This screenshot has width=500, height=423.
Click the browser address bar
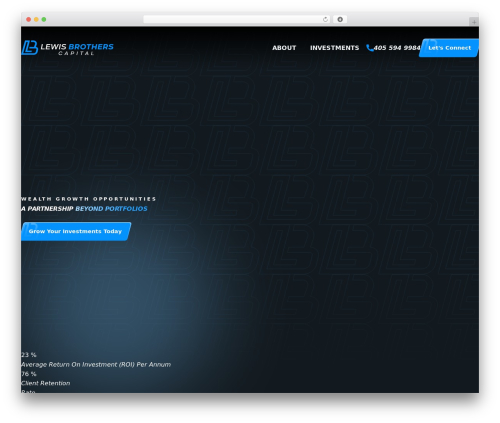pyautogui.click(x=236, y=19)
